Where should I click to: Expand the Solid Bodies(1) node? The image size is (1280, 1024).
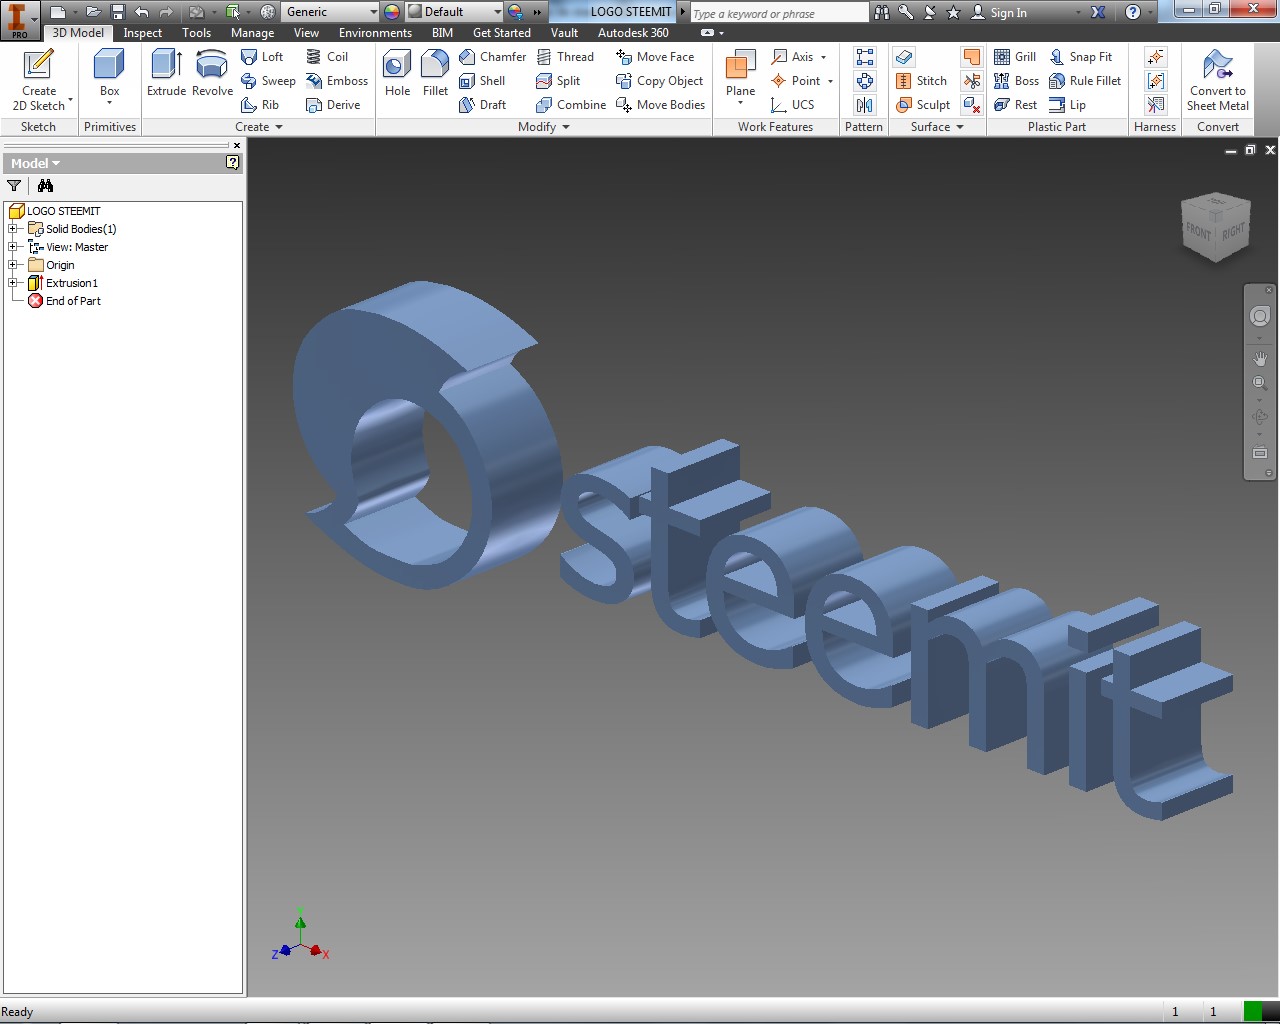(13, 229)
